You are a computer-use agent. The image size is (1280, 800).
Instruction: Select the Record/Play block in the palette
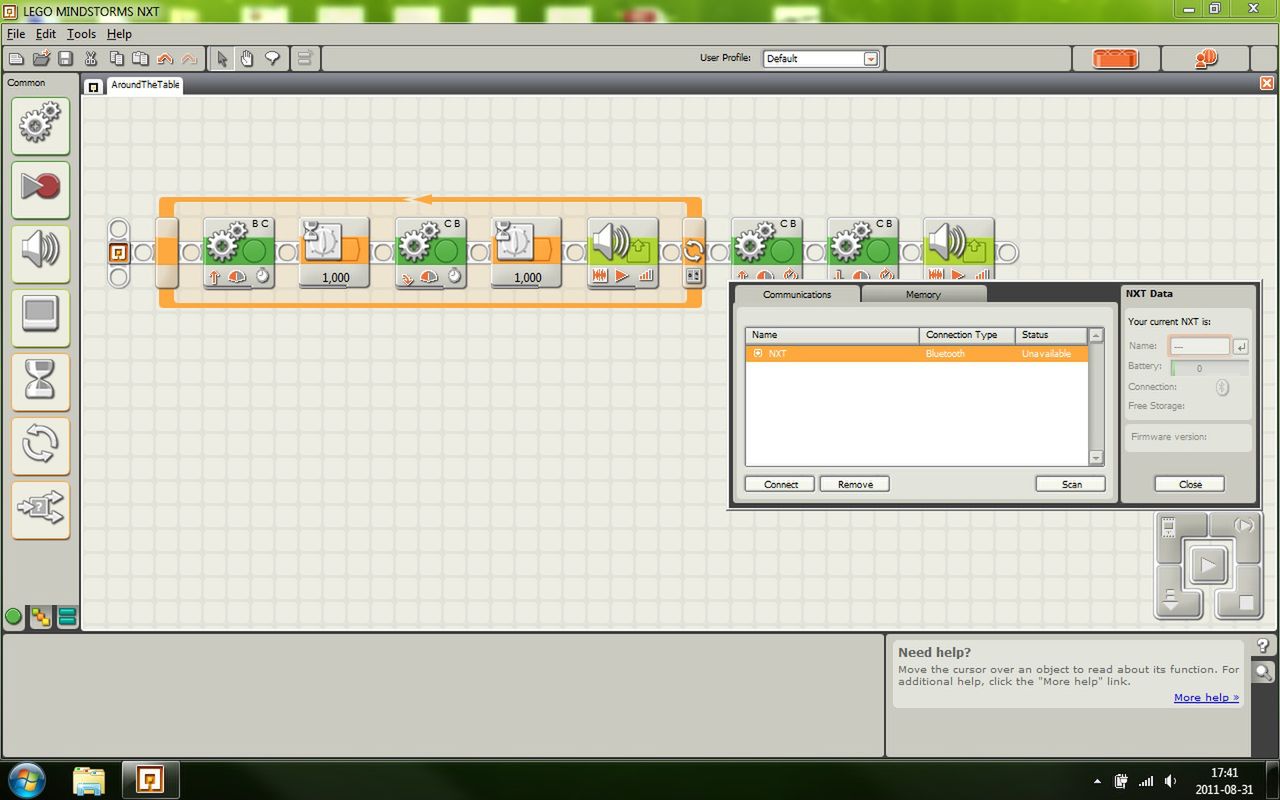pos(40,190)
